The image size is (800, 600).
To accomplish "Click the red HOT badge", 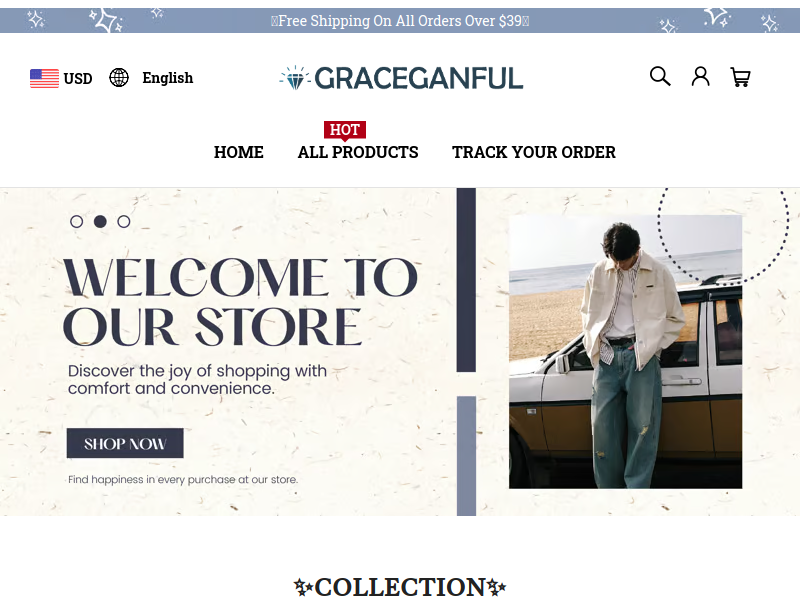I will click(x=345, y=131).
